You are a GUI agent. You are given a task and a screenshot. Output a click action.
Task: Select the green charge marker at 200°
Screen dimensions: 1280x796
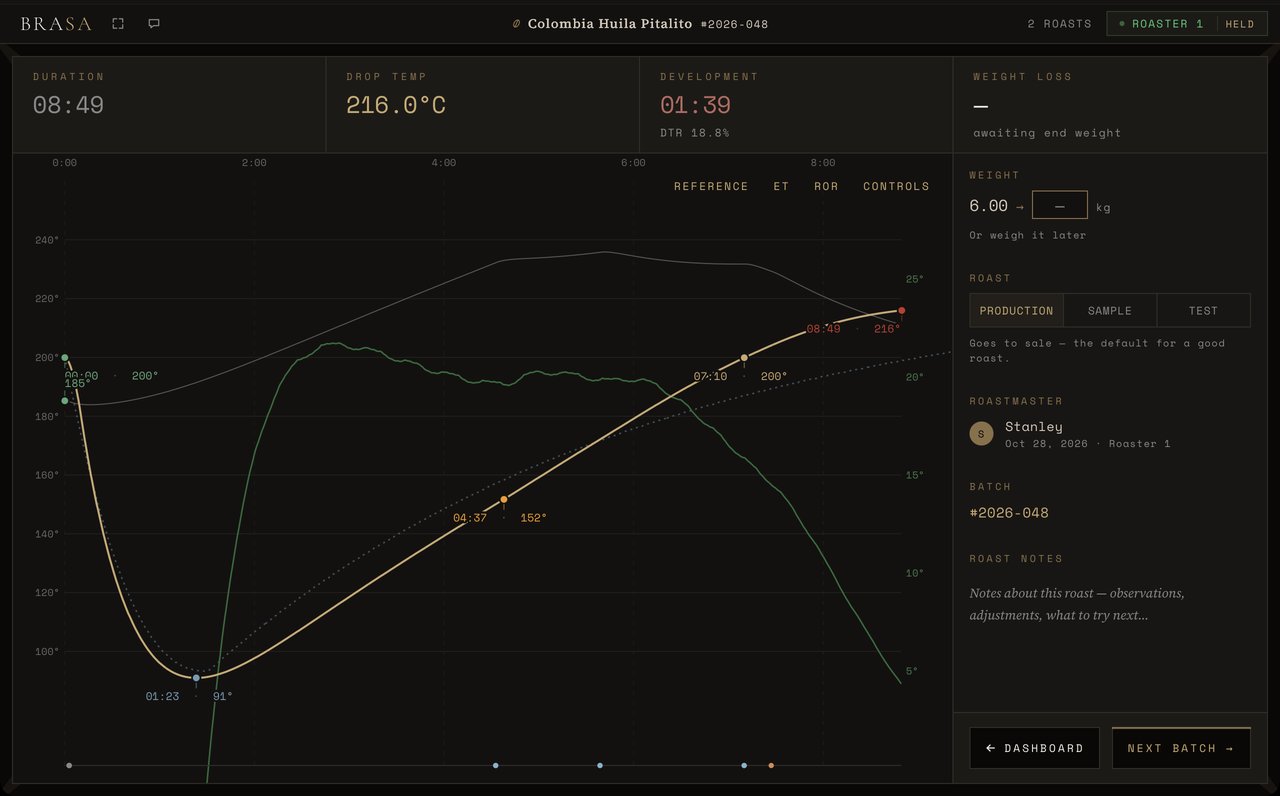[65, 357]
